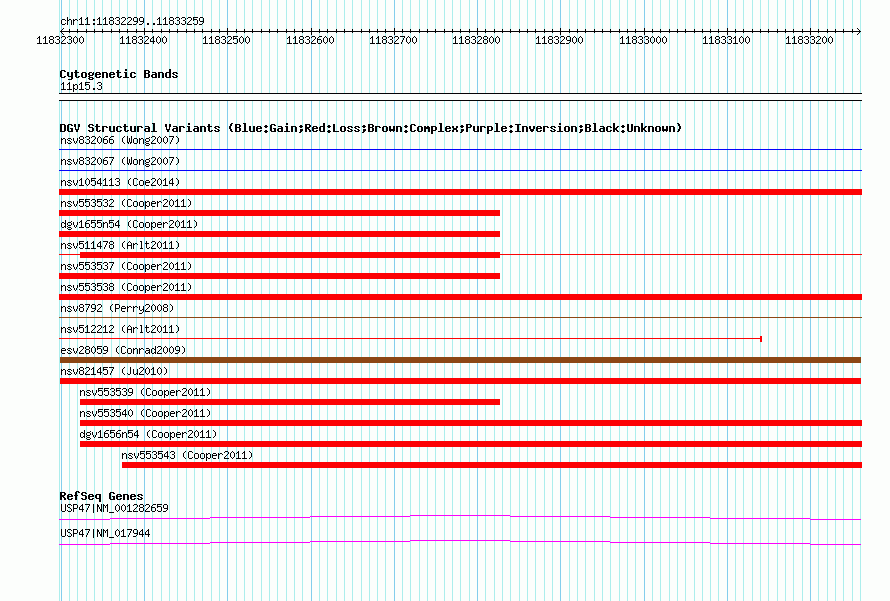Screen dimensions: 890x601
Task: Click the nsv511478 thick red segment
Action: (x=290, y=255)
